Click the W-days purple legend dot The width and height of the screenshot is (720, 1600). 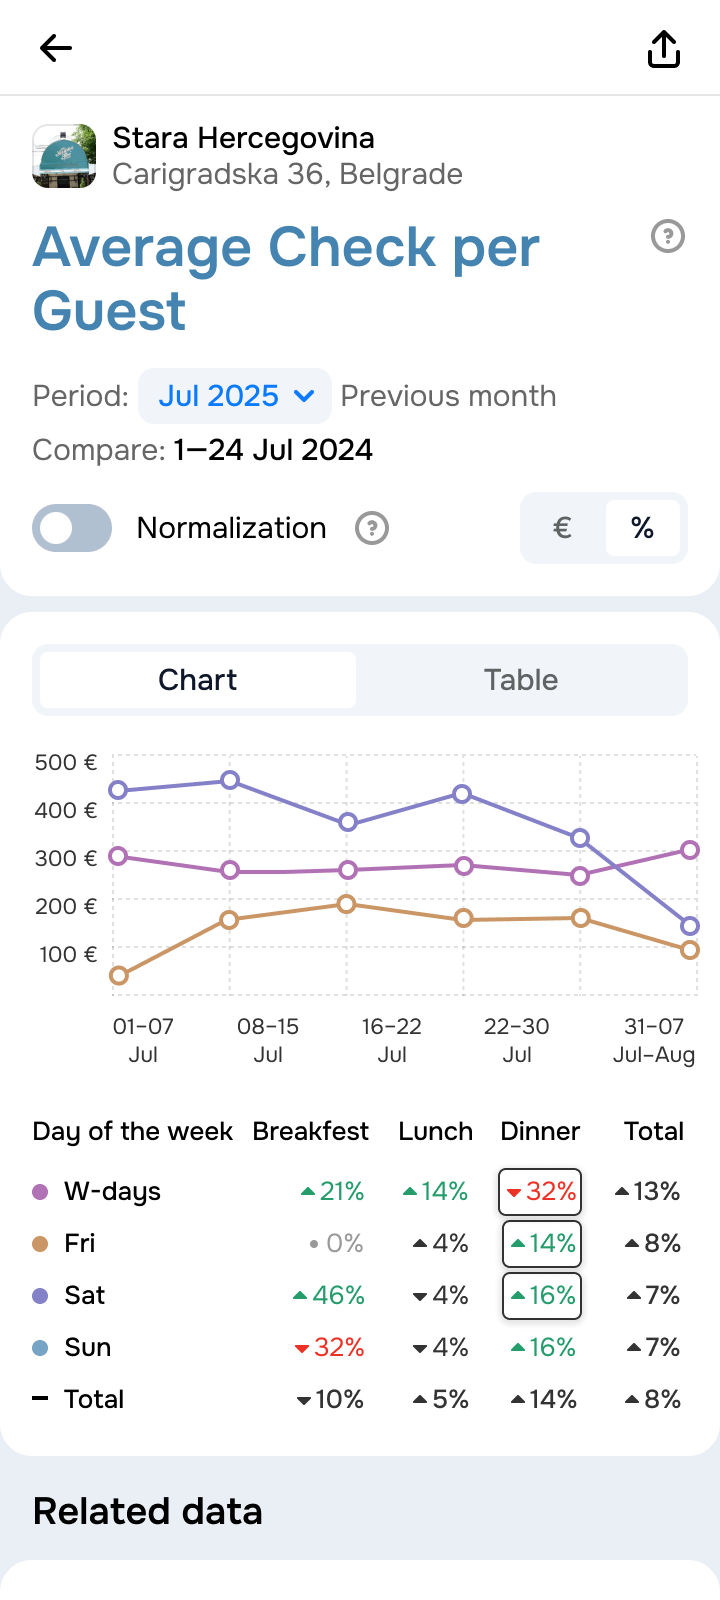pos(40,1191)
